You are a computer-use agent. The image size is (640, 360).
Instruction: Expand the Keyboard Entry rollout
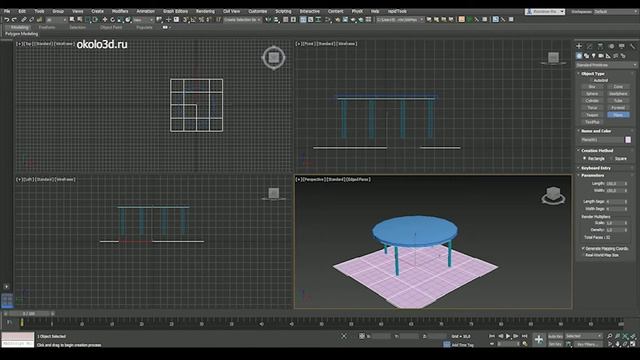click(596, 168)
